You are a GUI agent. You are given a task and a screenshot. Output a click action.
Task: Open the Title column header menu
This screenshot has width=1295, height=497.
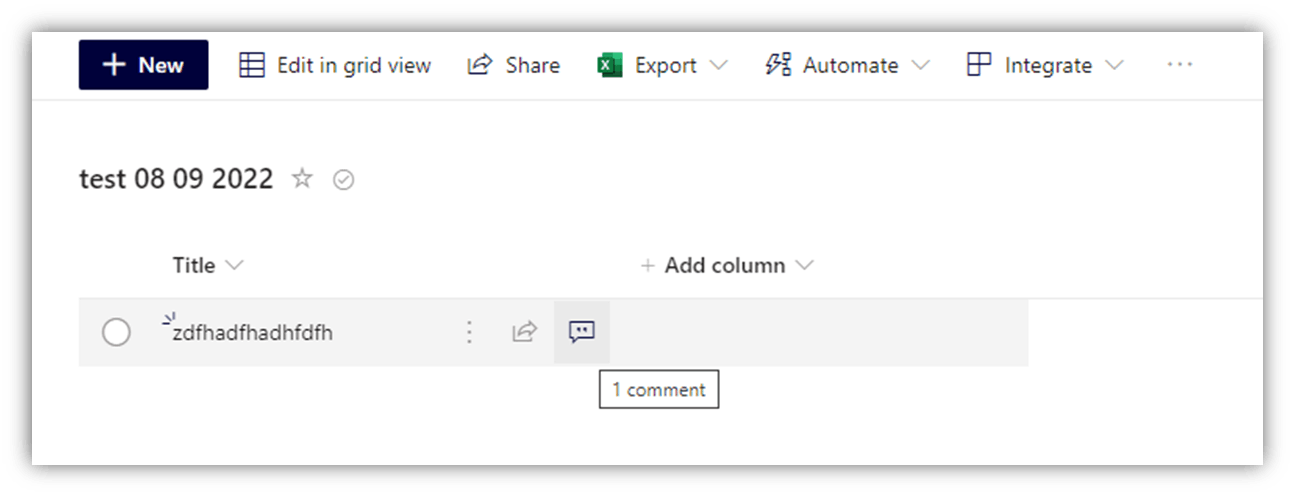coord(208,265)
